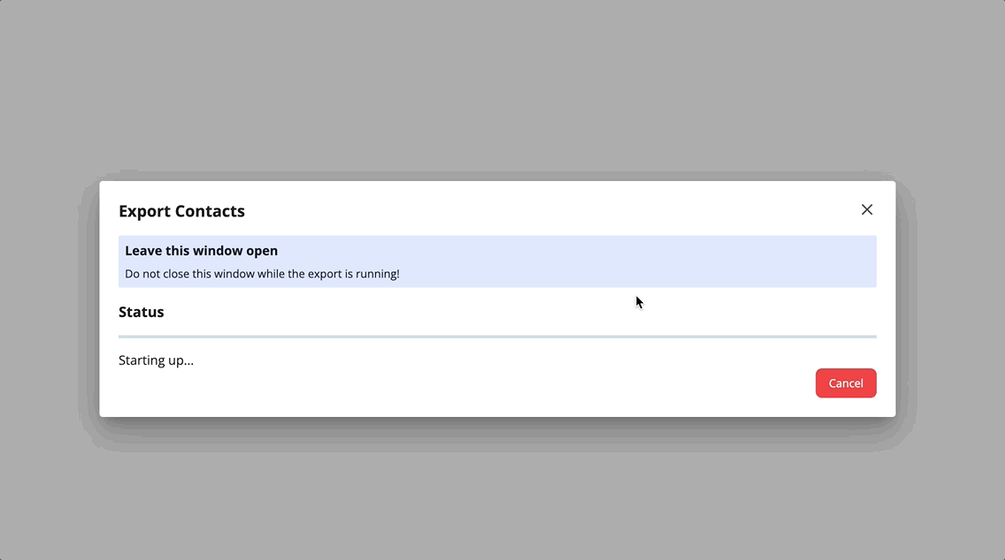Click the middle of the export progress bar
The width and height of the screenshot is (1005, 560).
pyautogui.click(x=497, y=337)
